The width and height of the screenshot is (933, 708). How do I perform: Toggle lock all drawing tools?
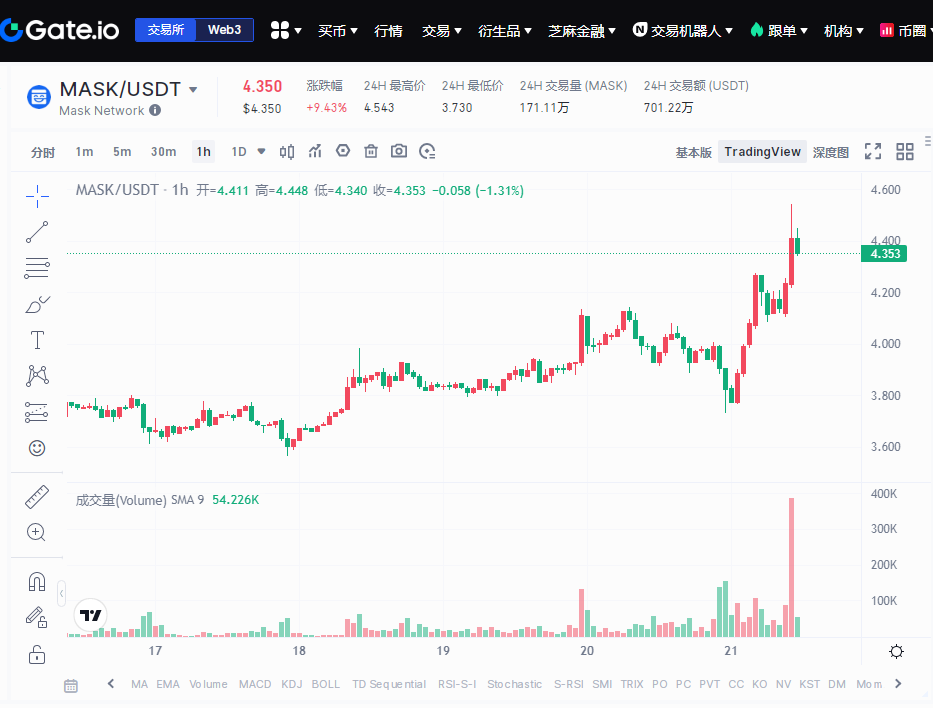click(x=37, y=654)
